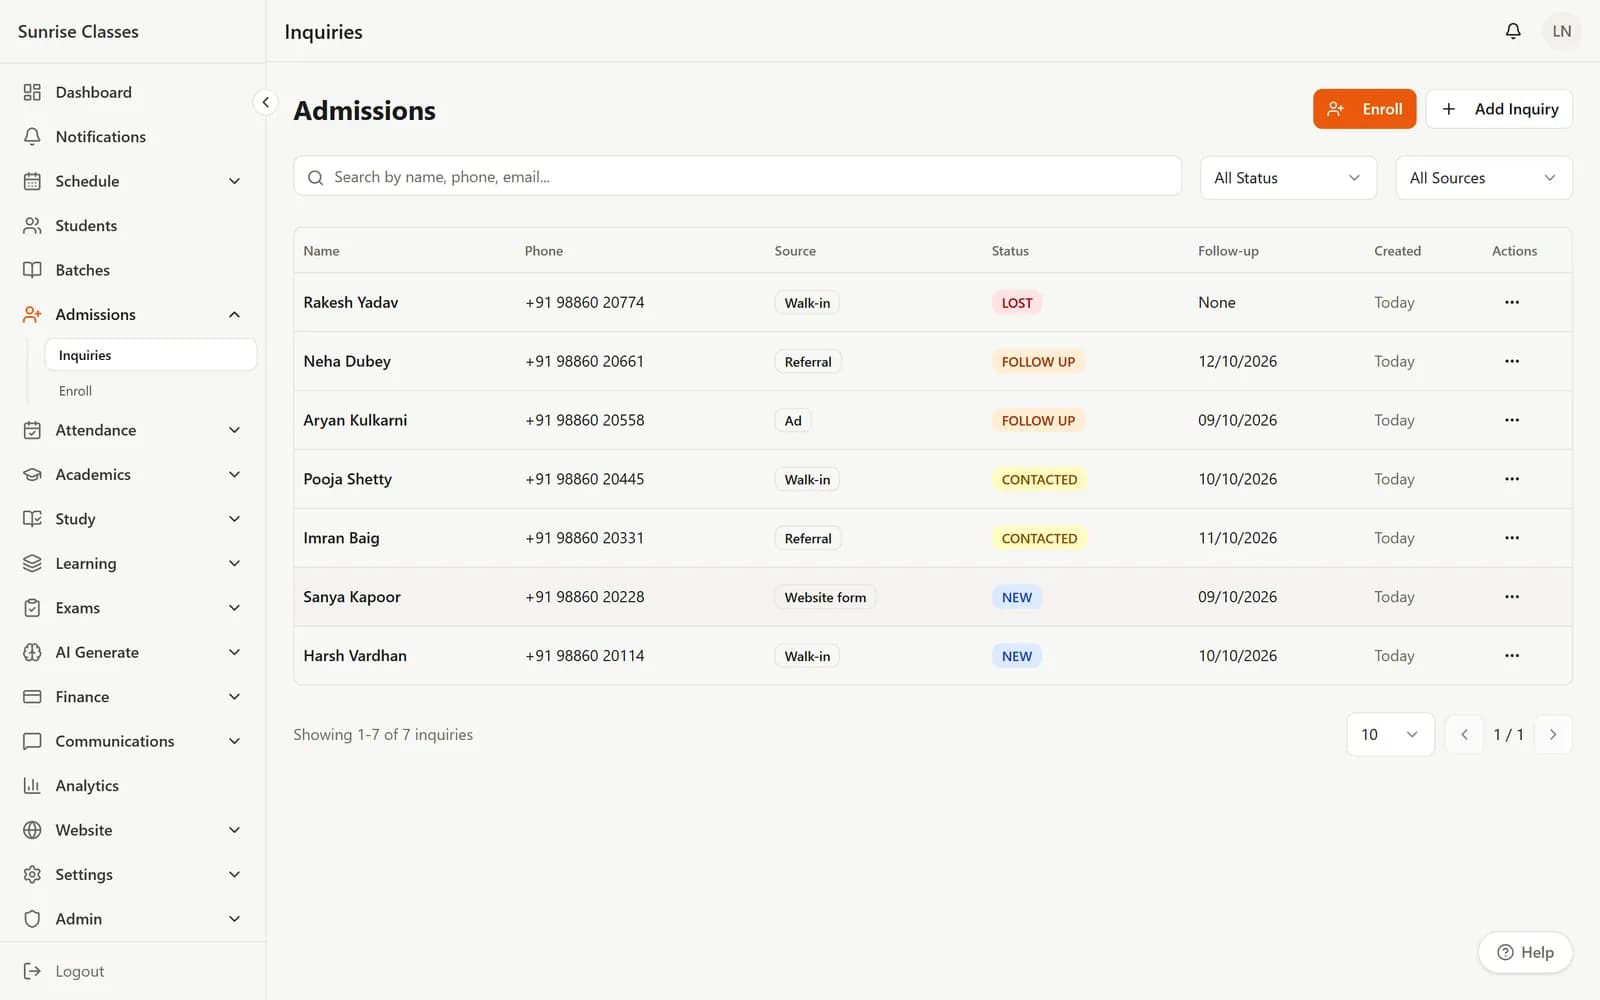This screenshot has width=1600, height=1000.
Task: Open actions menu for Imran Baig
Action: tap(1512, 538)
